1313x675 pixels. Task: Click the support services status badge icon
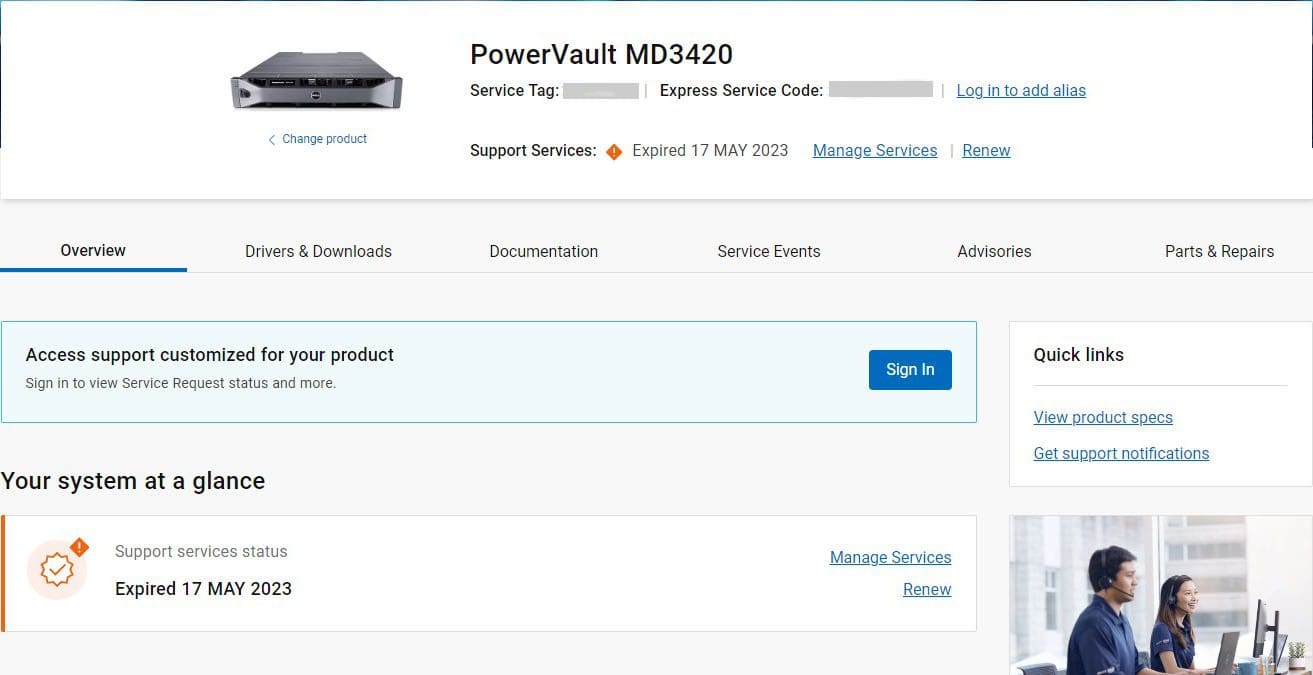58,569
